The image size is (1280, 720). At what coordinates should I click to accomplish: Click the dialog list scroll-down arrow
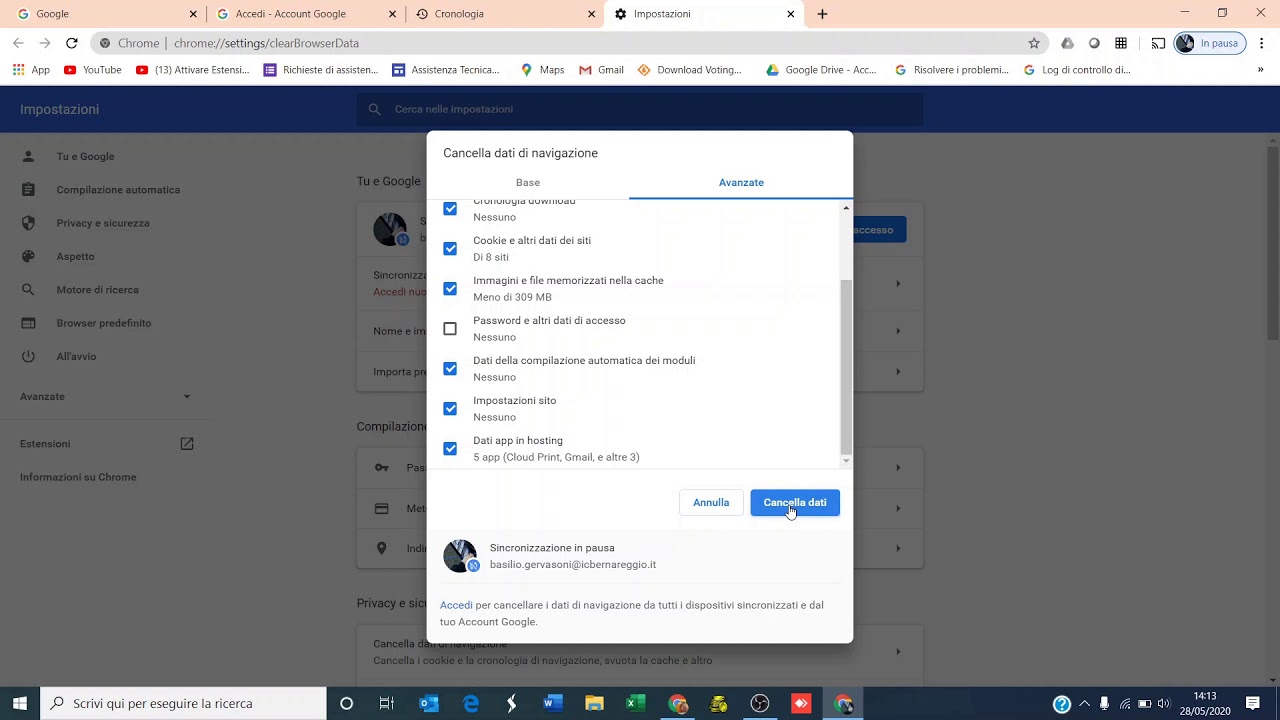coord(846,460)
